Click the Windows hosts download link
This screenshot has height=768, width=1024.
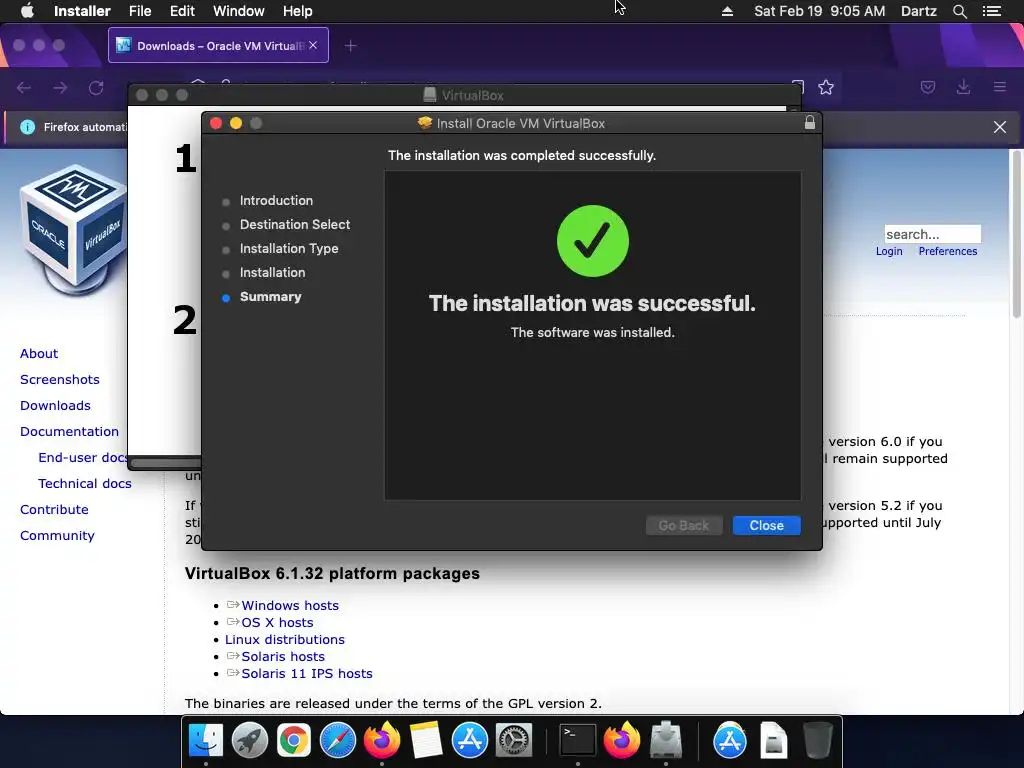click(290, 605)
